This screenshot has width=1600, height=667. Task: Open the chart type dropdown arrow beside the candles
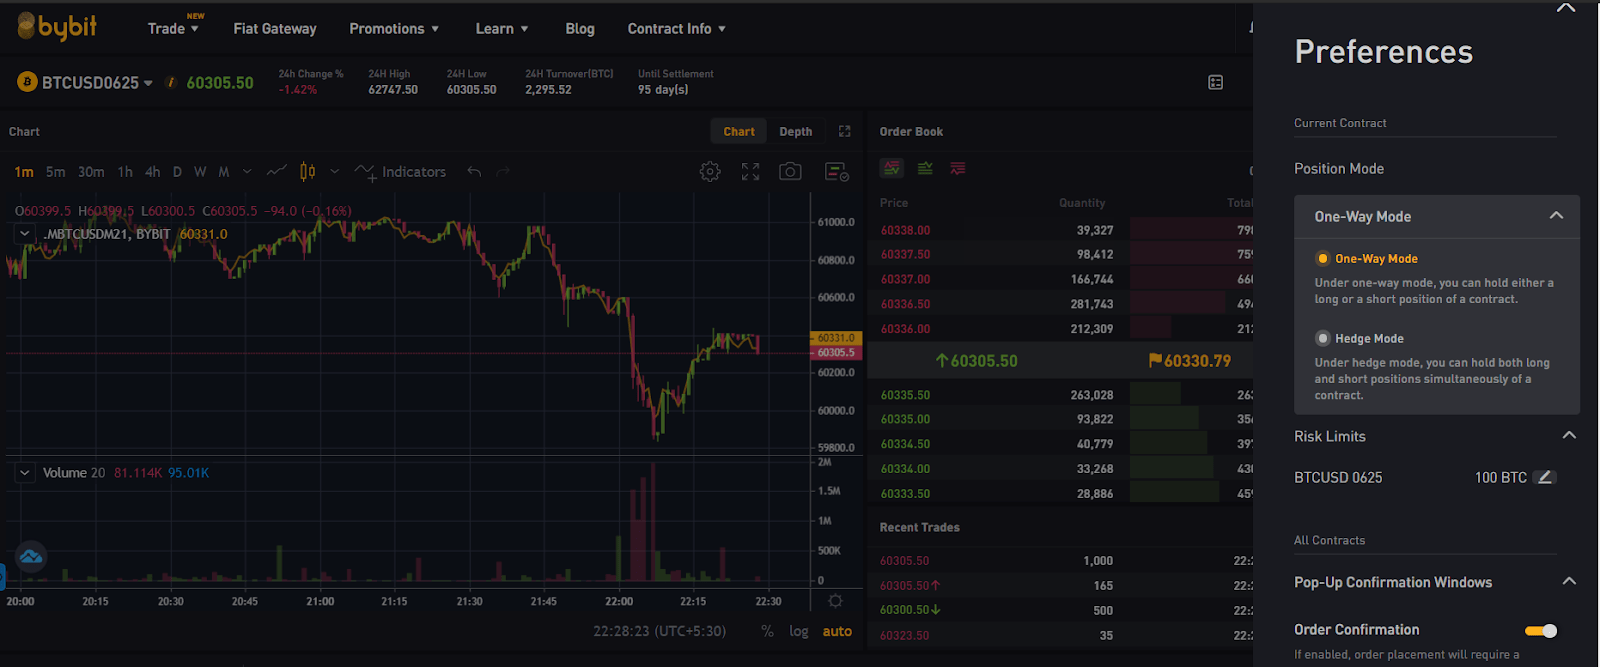(x=334, y=171)
